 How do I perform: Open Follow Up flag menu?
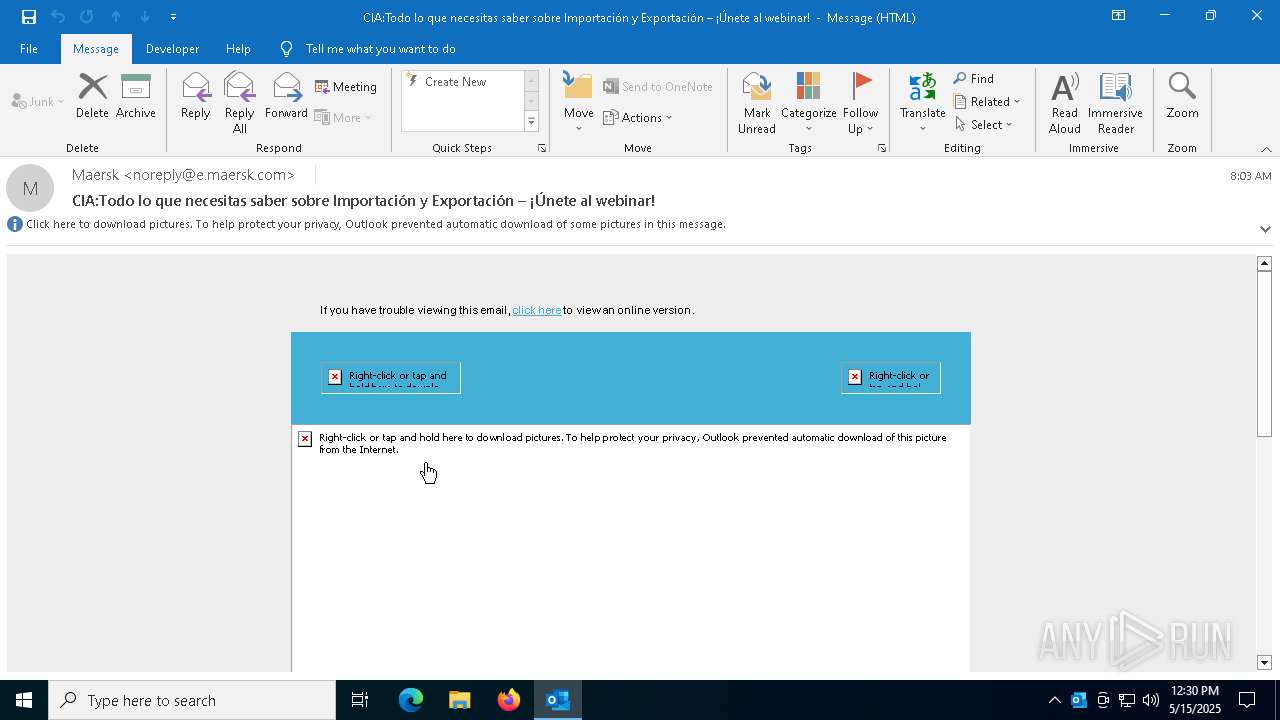pyautogui.click(x=860, y=103)
